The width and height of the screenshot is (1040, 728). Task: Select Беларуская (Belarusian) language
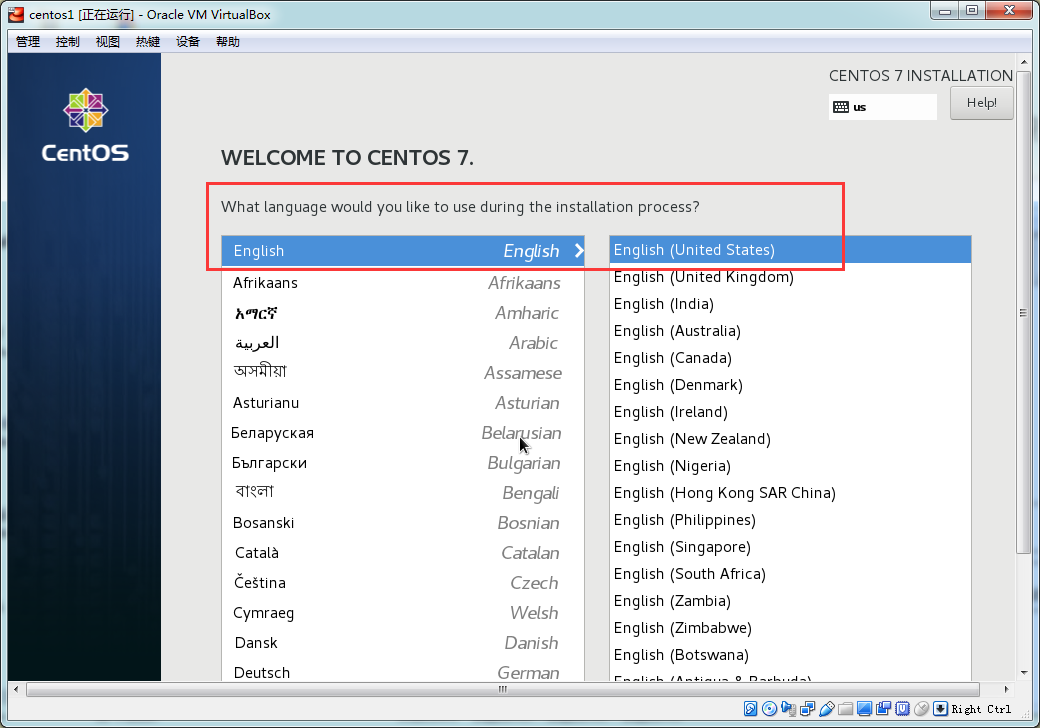pyautogui.click(x=403, y=433)
